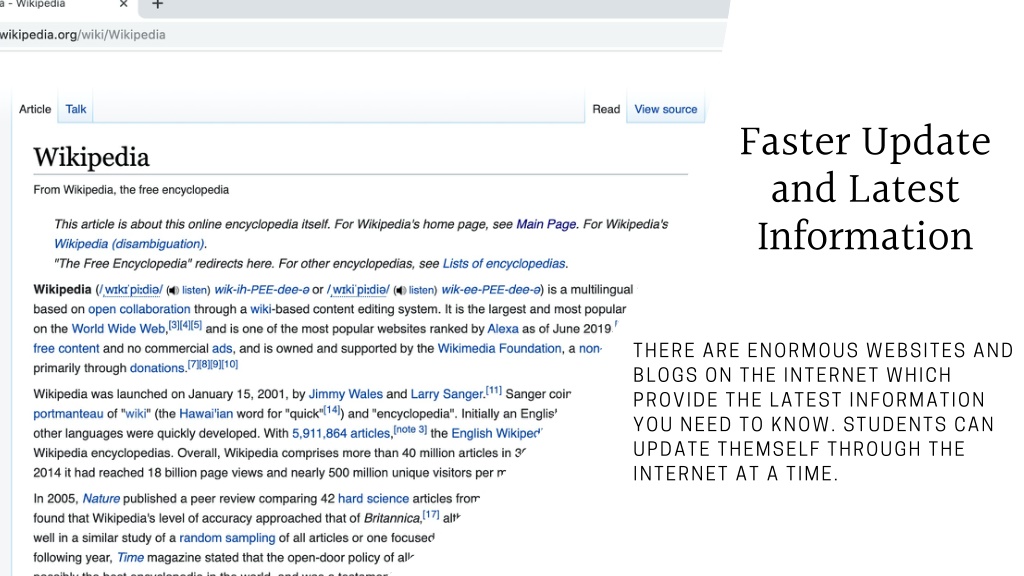Open the wik-ih-PEE-dee-ə pronunciation link
This screenshot has height=576, width=1024.
262,289
